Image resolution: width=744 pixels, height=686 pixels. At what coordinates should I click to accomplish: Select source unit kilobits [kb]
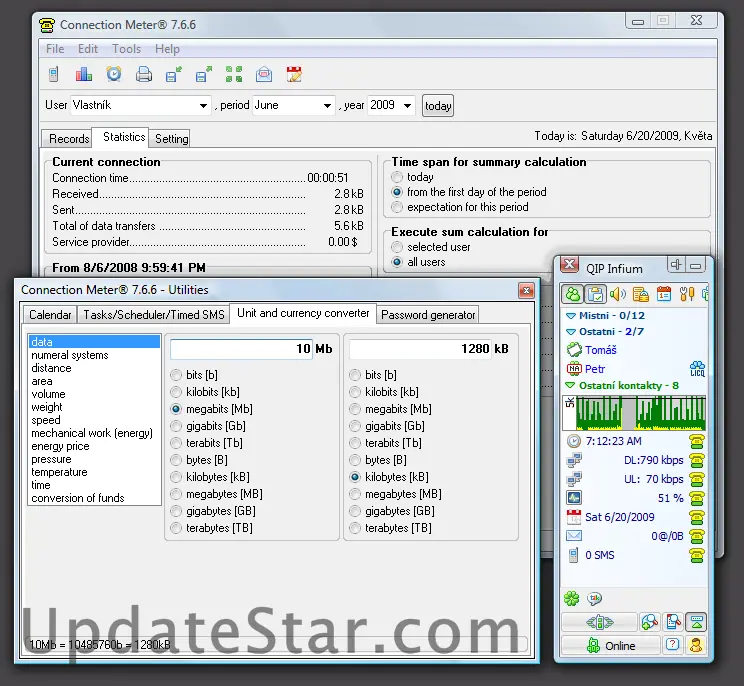click(176, 392)
